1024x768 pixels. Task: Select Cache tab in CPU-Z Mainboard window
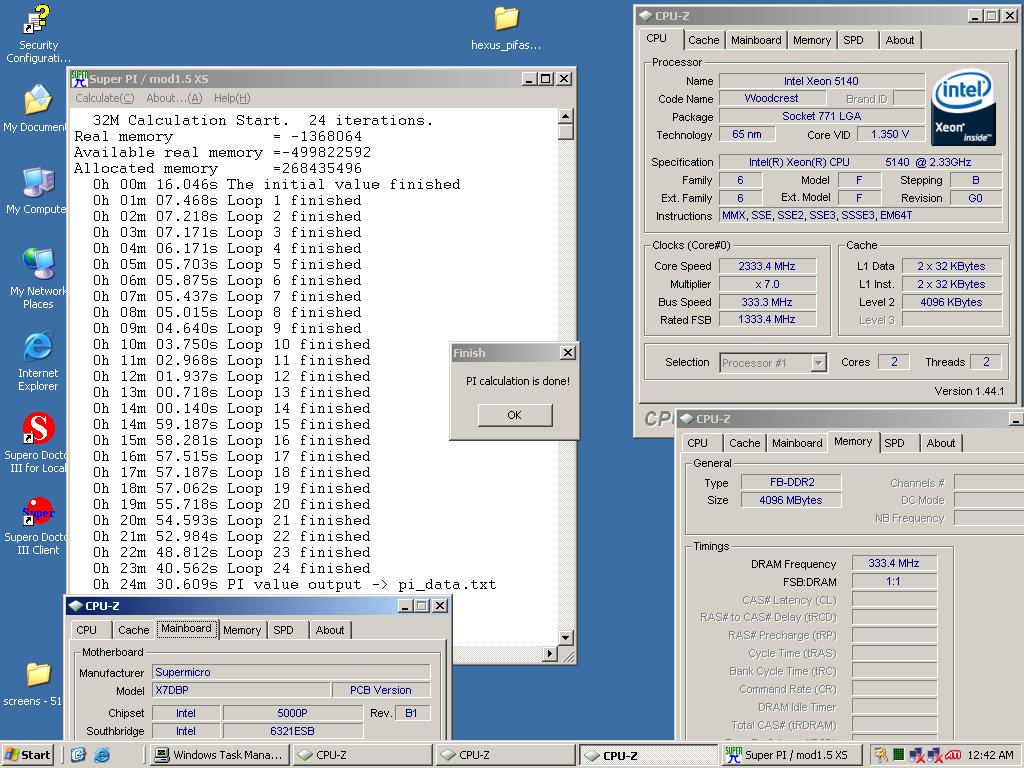pyautogui.click(x=133, y=630)
